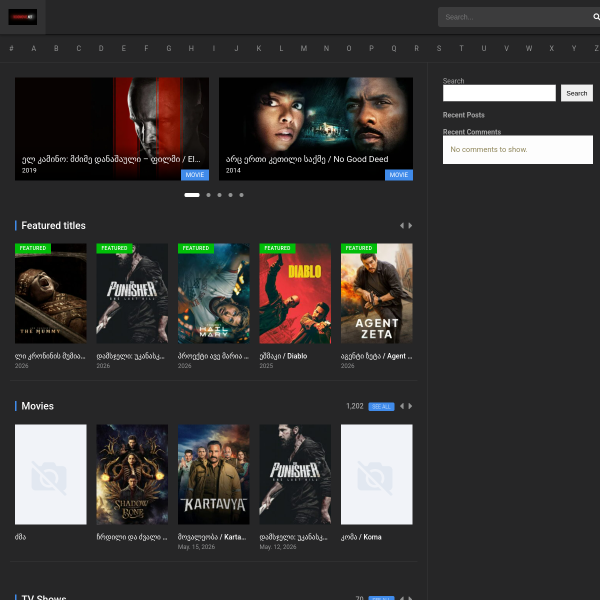600x600 pixels.
Task: Filter titles by letter G
Action: 169,49
